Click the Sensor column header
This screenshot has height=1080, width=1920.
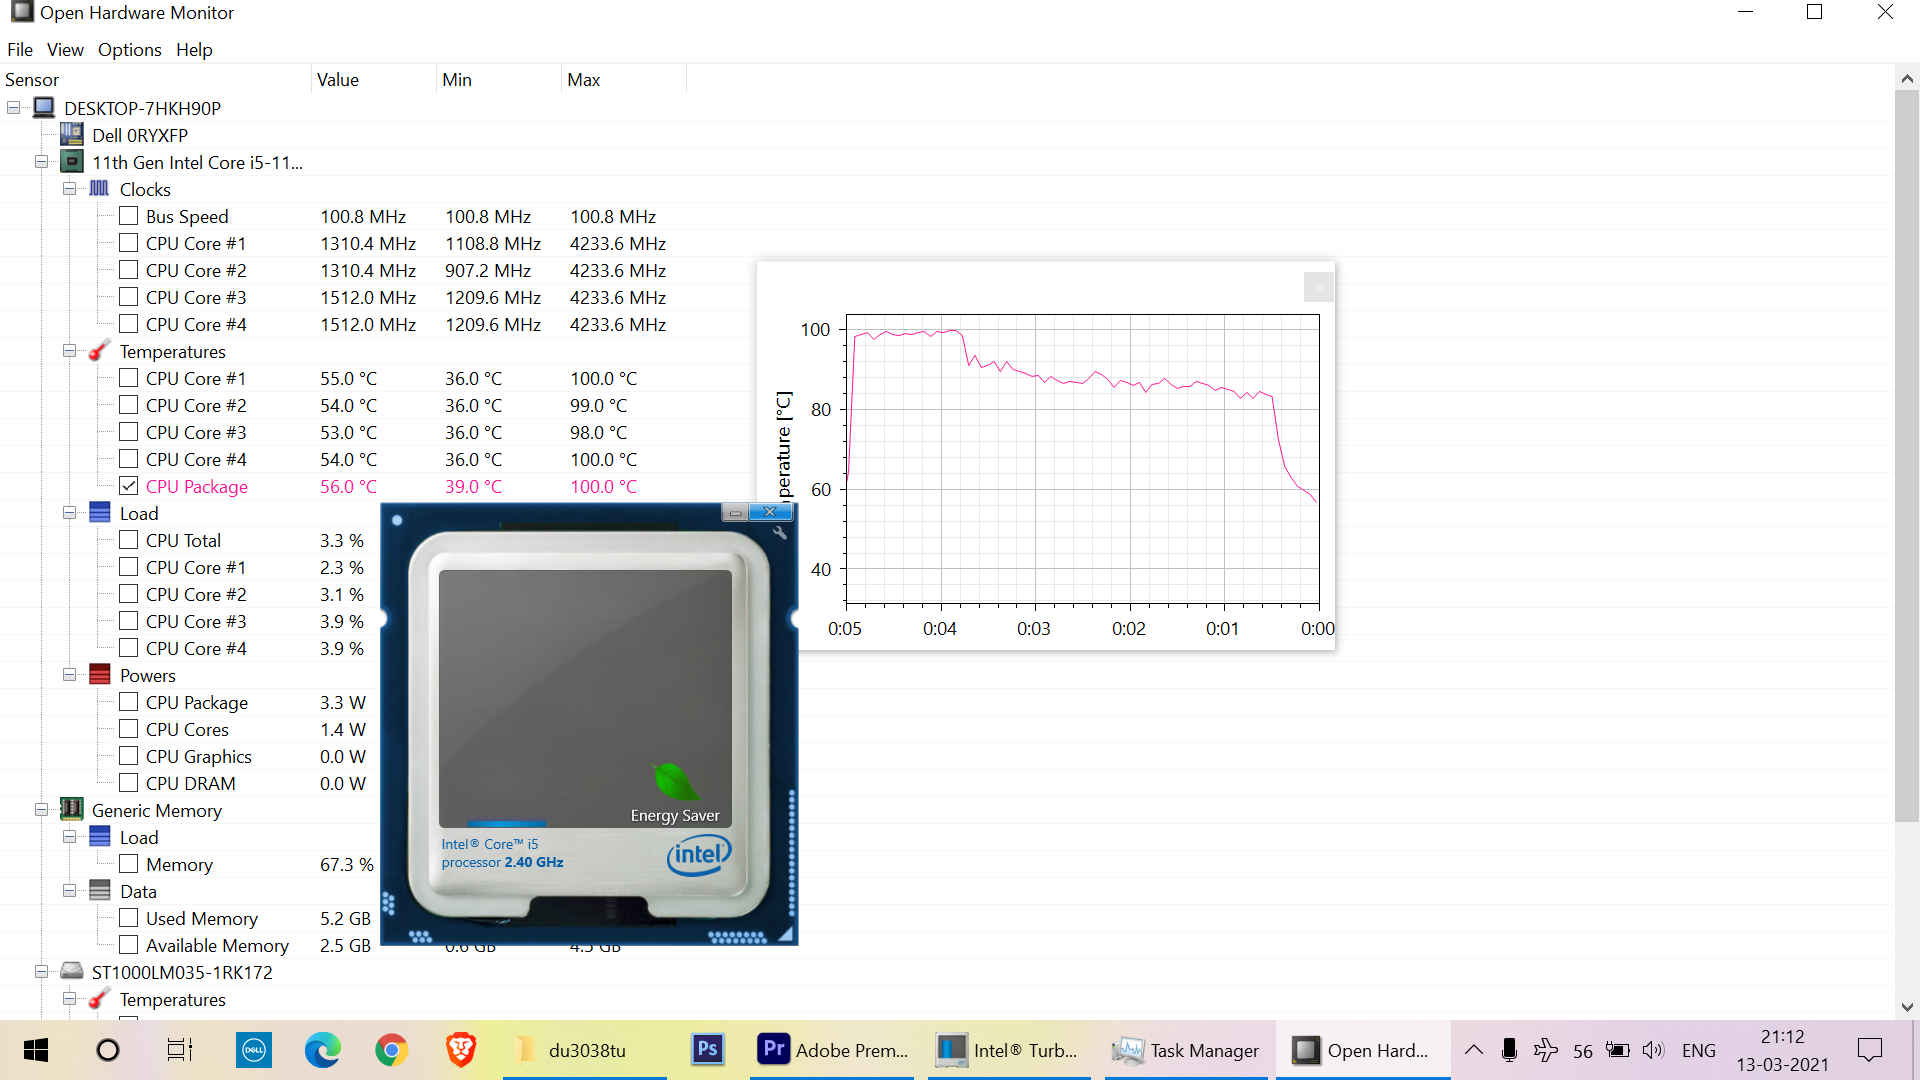[x=155, y=79]
